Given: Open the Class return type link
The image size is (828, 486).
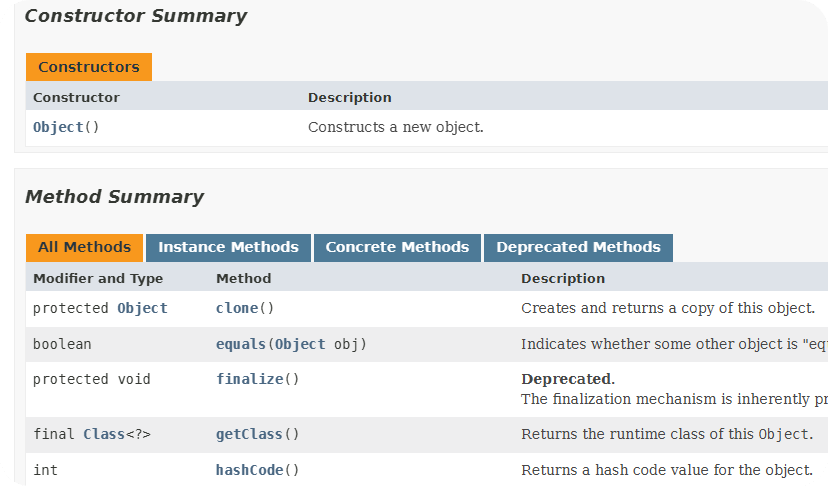Looking at the screenshot, I should (104, 434).
